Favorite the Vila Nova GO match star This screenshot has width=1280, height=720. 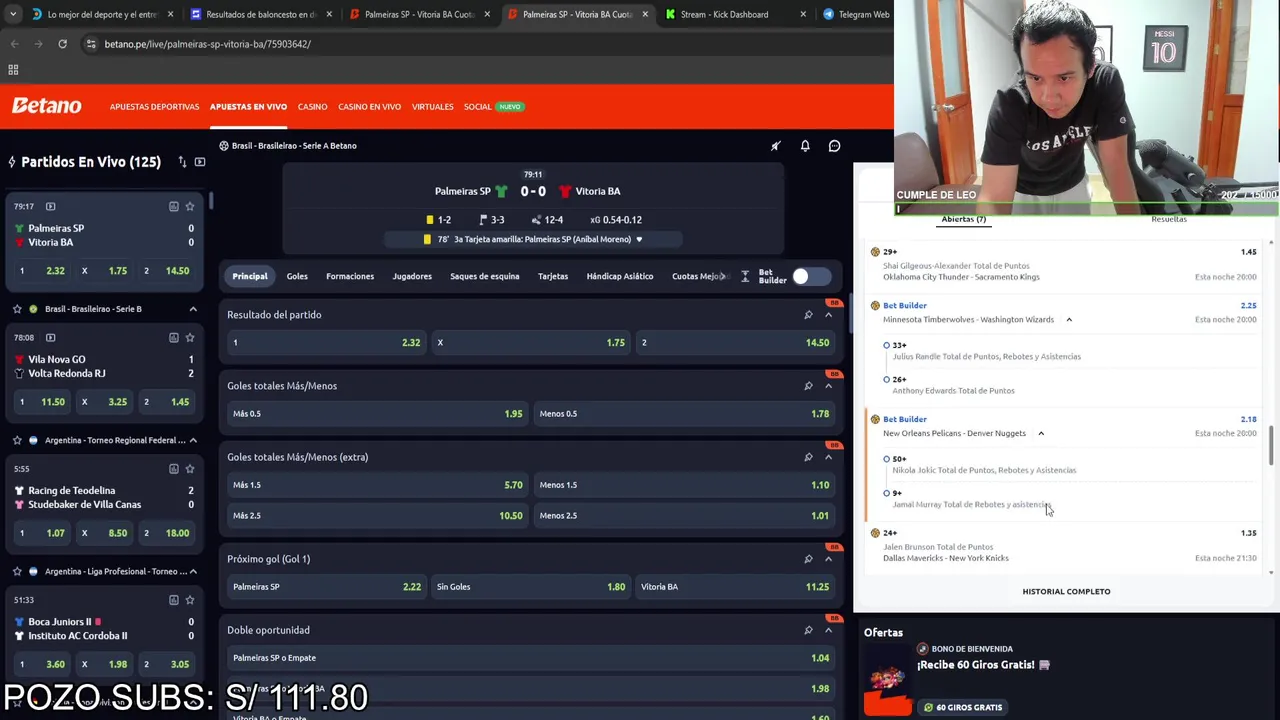coord(189,337)
